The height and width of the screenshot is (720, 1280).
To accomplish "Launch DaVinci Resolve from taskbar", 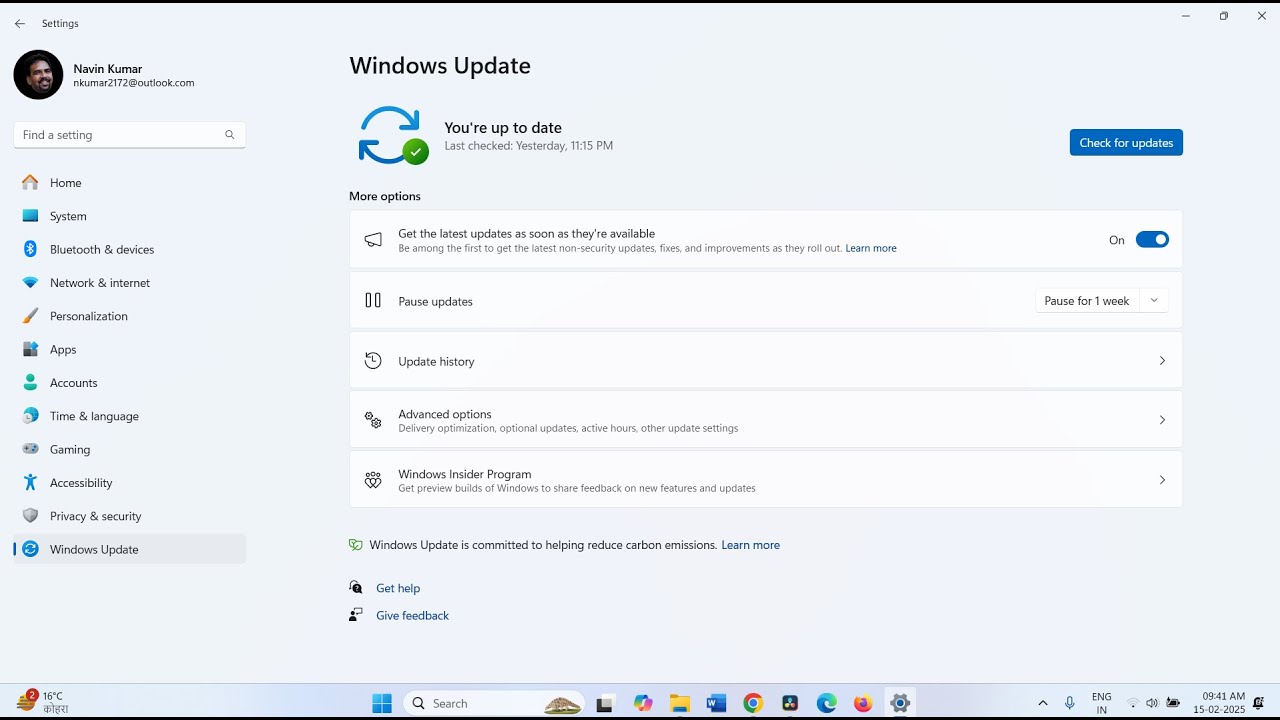I will [x=790, y=703].
